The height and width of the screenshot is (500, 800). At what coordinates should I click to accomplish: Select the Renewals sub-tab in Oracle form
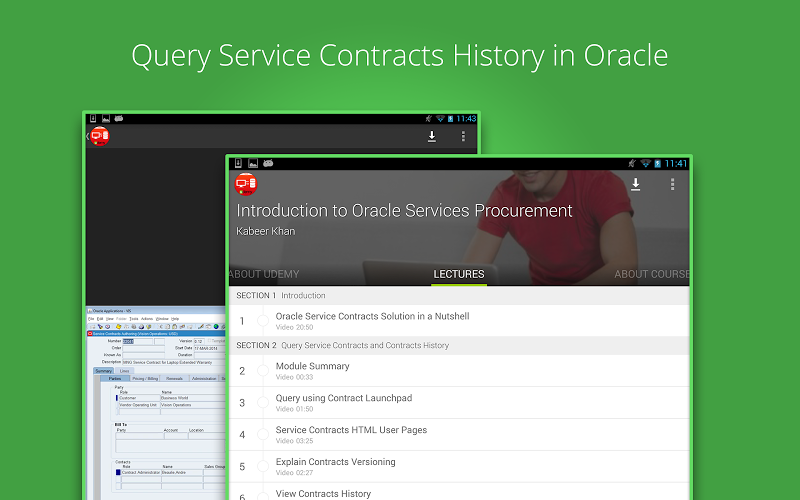174,379
